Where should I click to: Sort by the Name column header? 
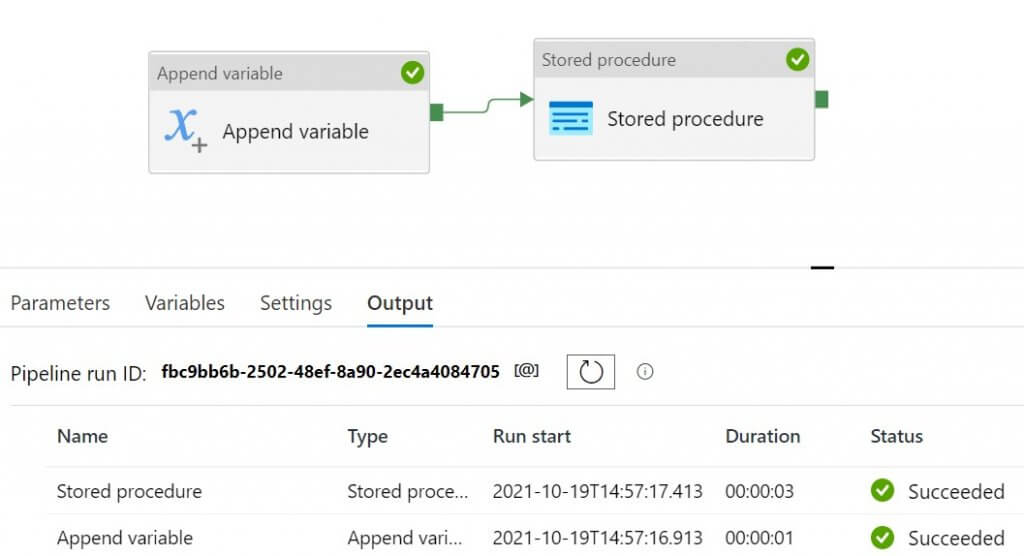[82, 436]
